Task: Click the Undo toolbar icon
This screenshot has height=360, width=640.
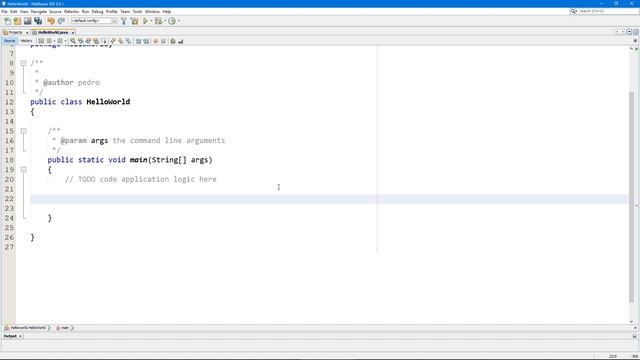Action: coord(51,21)
